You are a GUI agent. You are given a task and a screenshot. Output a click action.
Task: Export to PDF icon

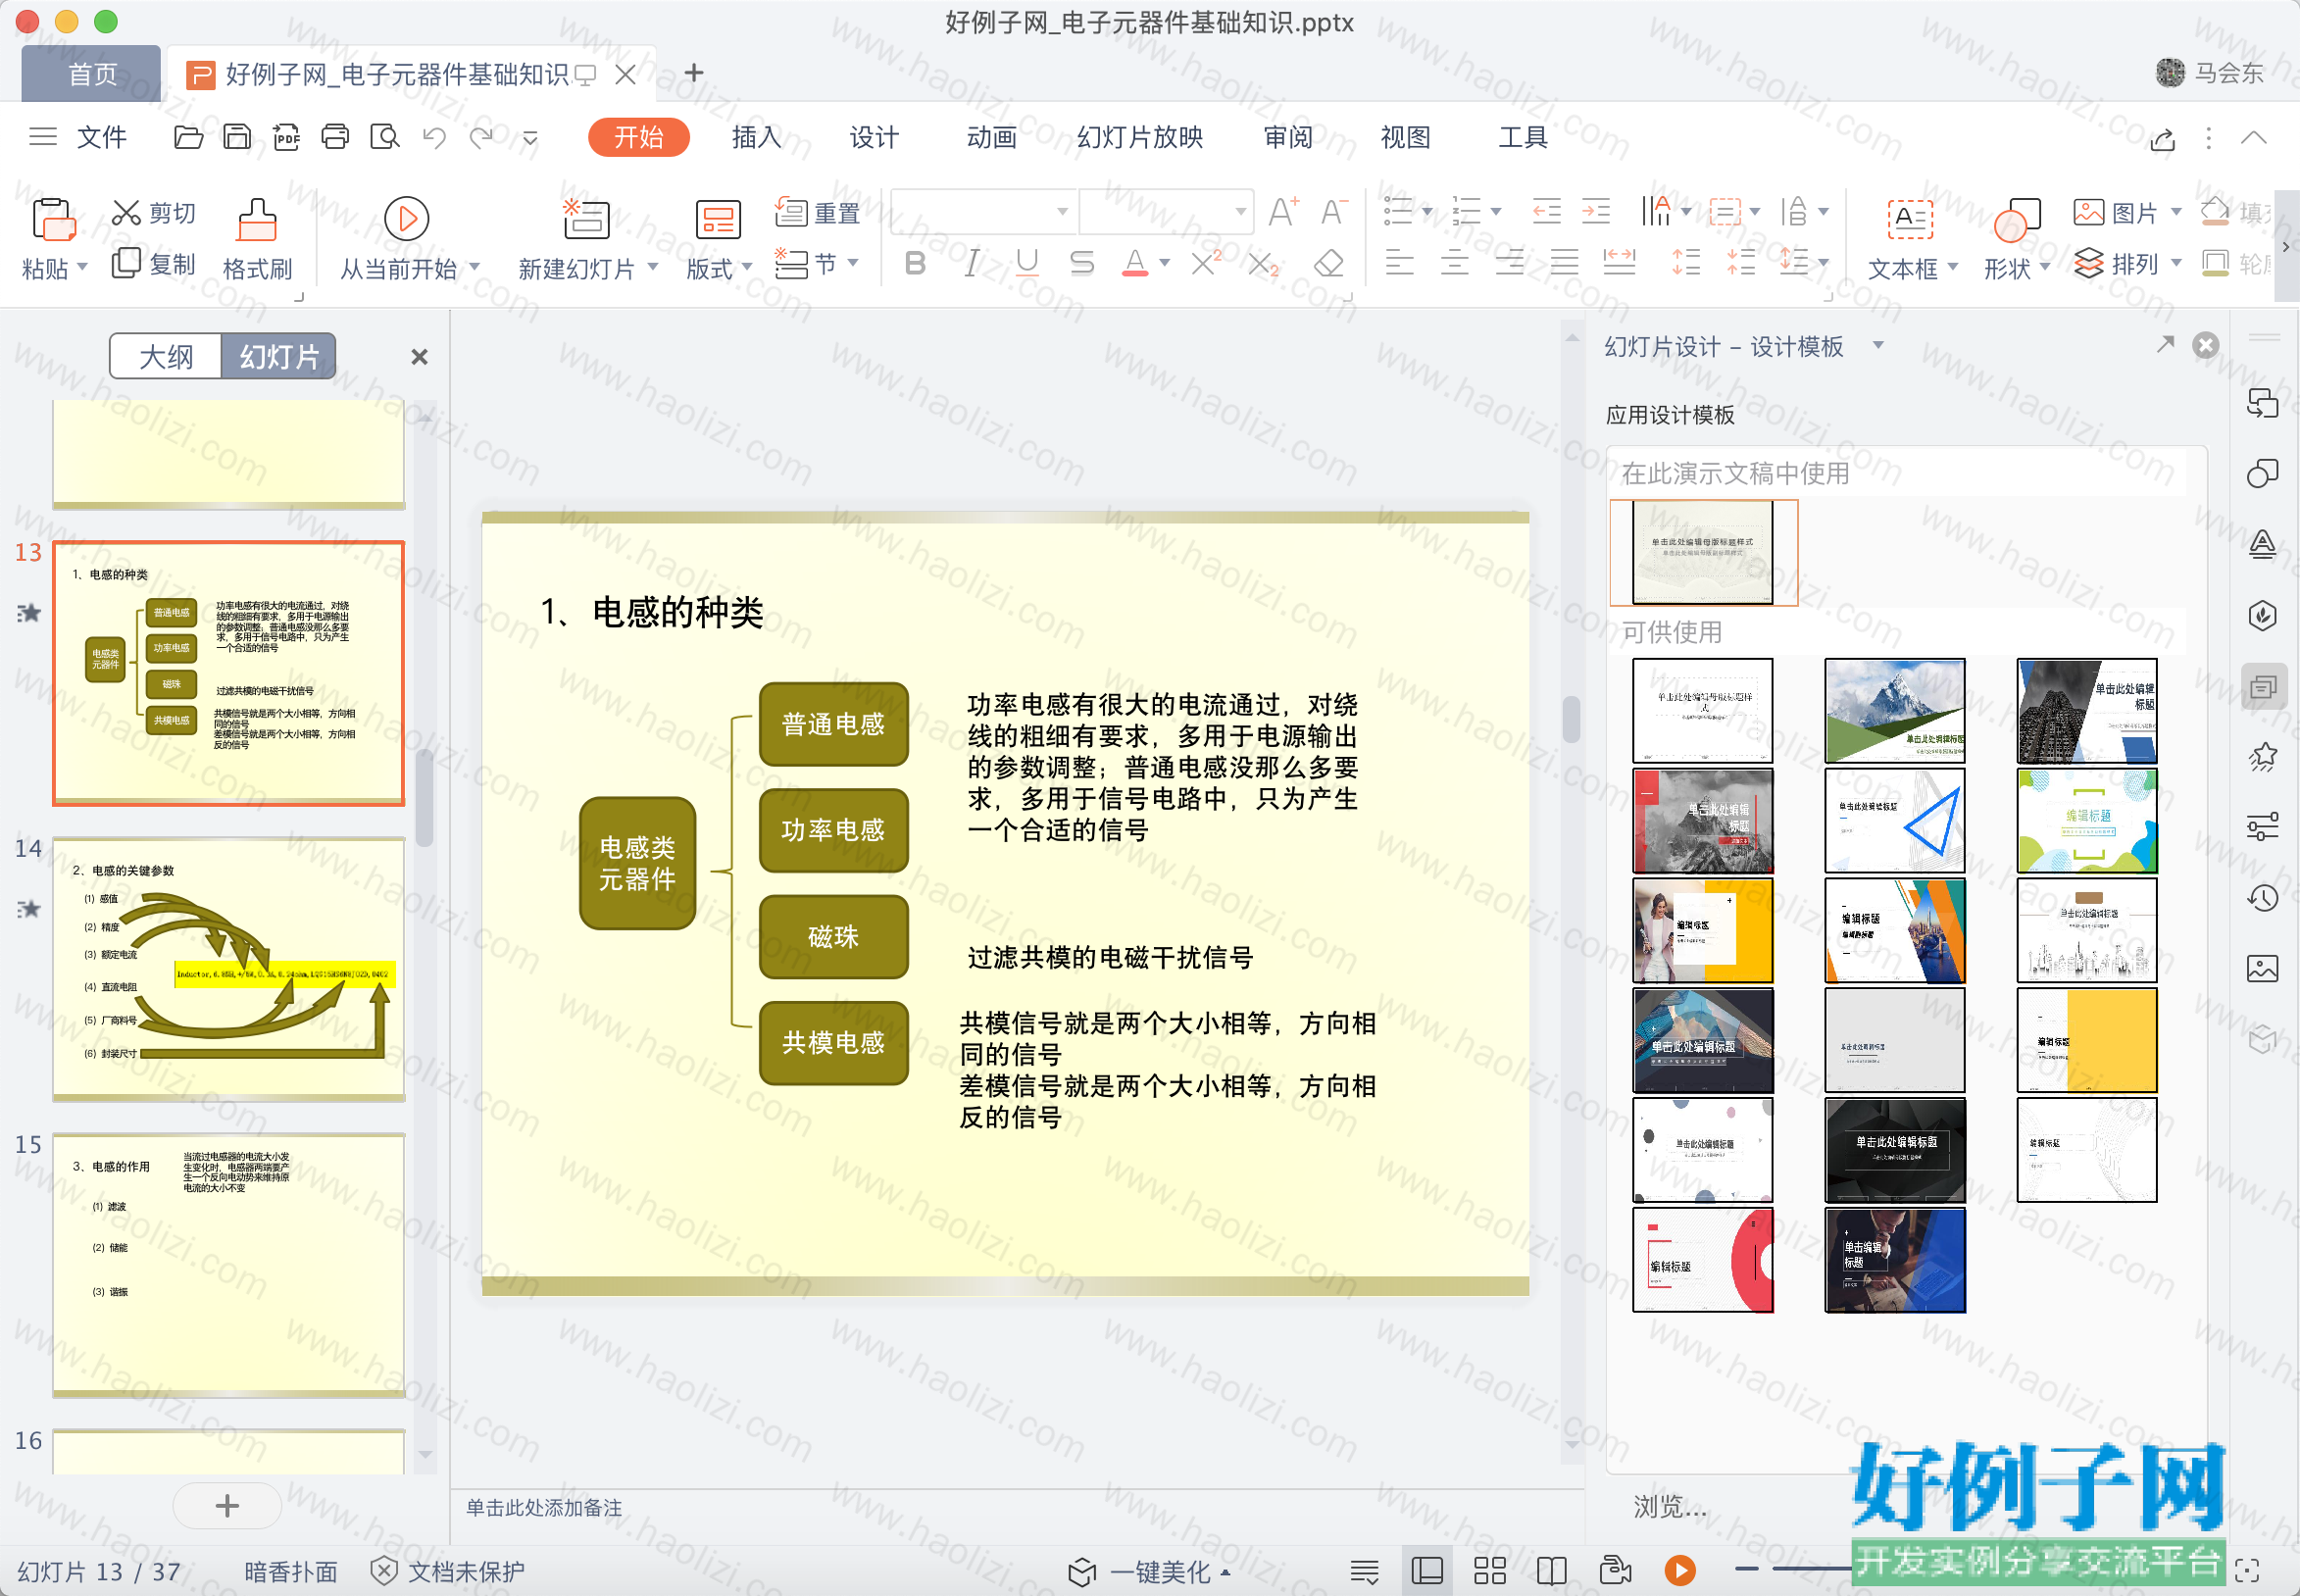(286, 137)
